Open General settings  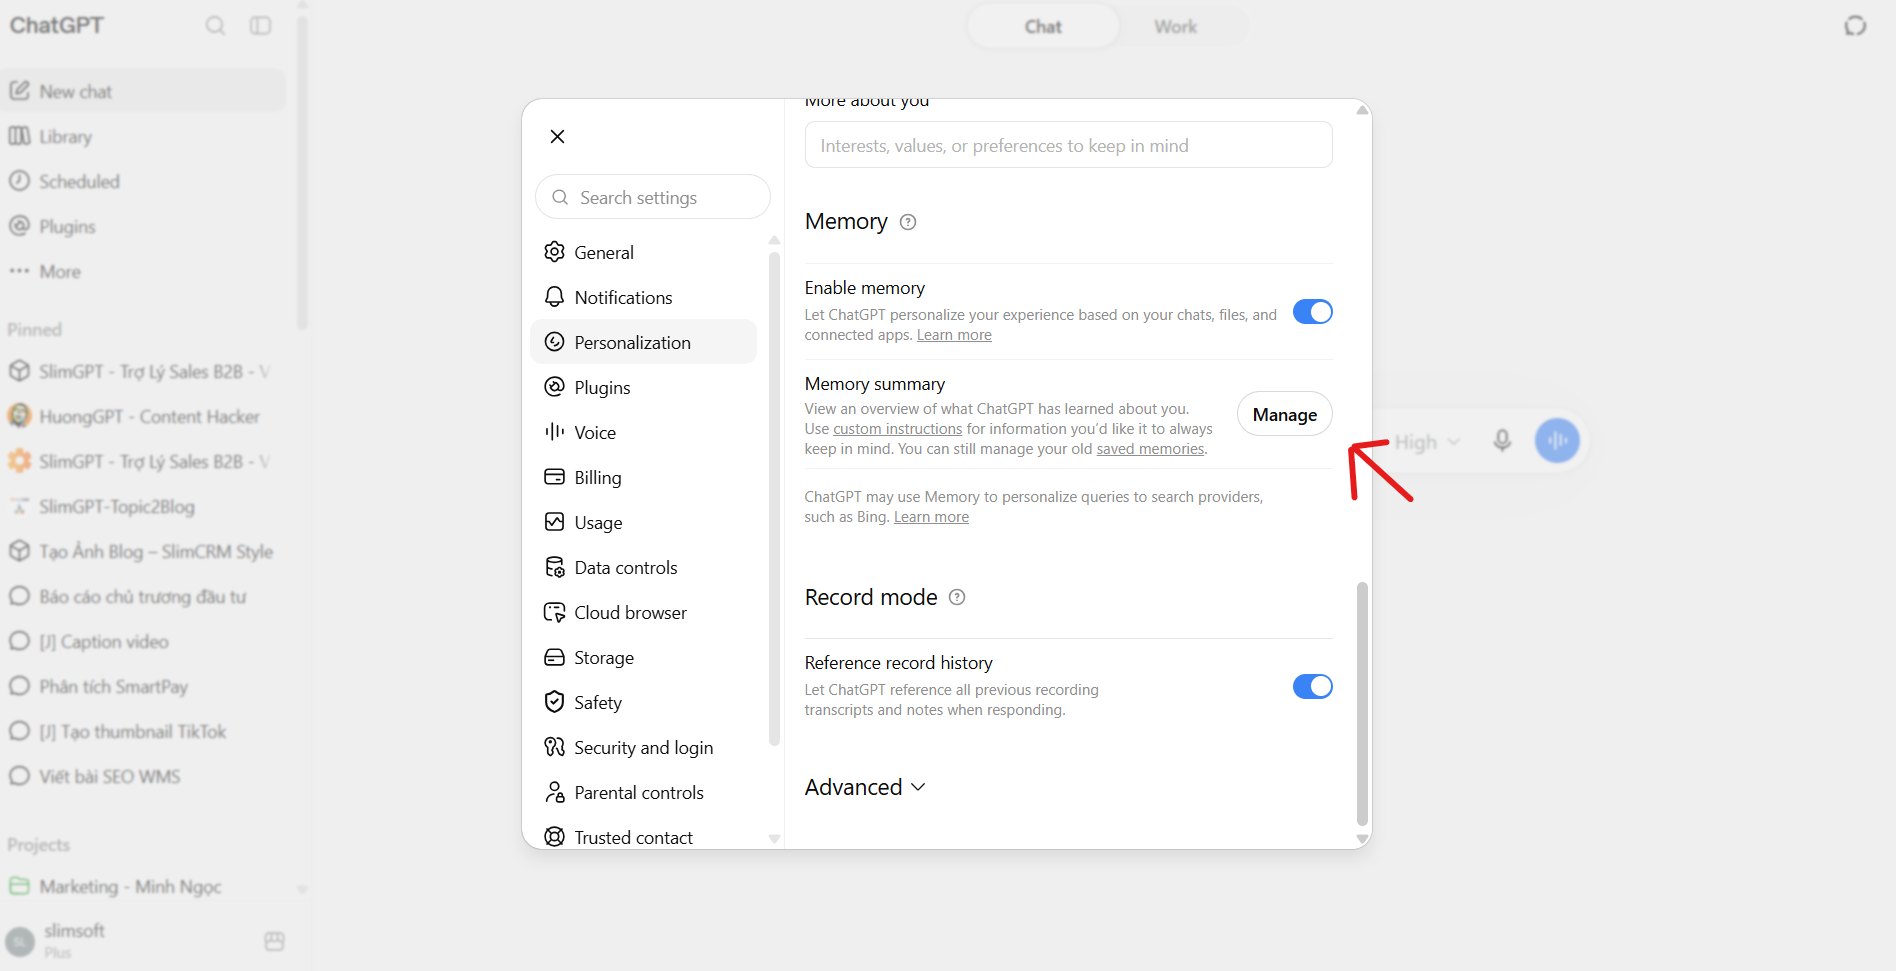tap(643, 252)
